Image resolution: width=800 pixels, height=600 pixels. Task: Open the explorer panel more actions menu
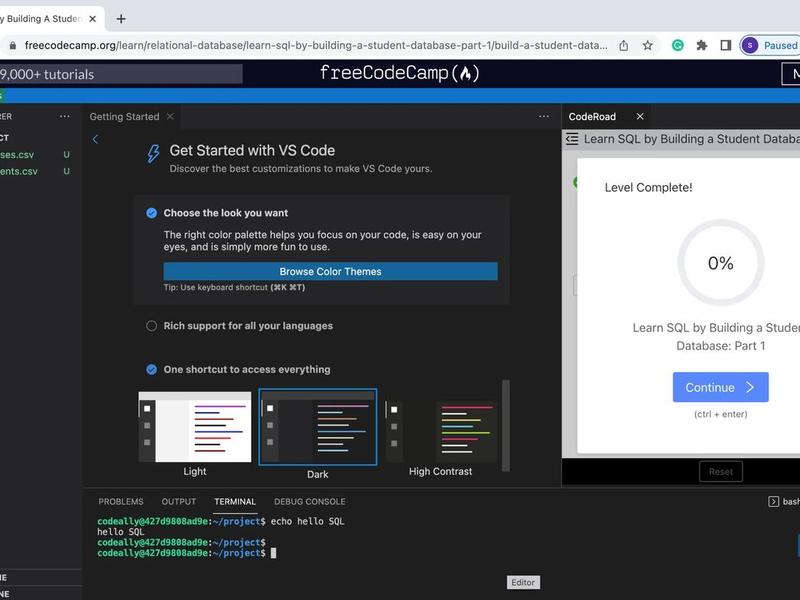65,116
